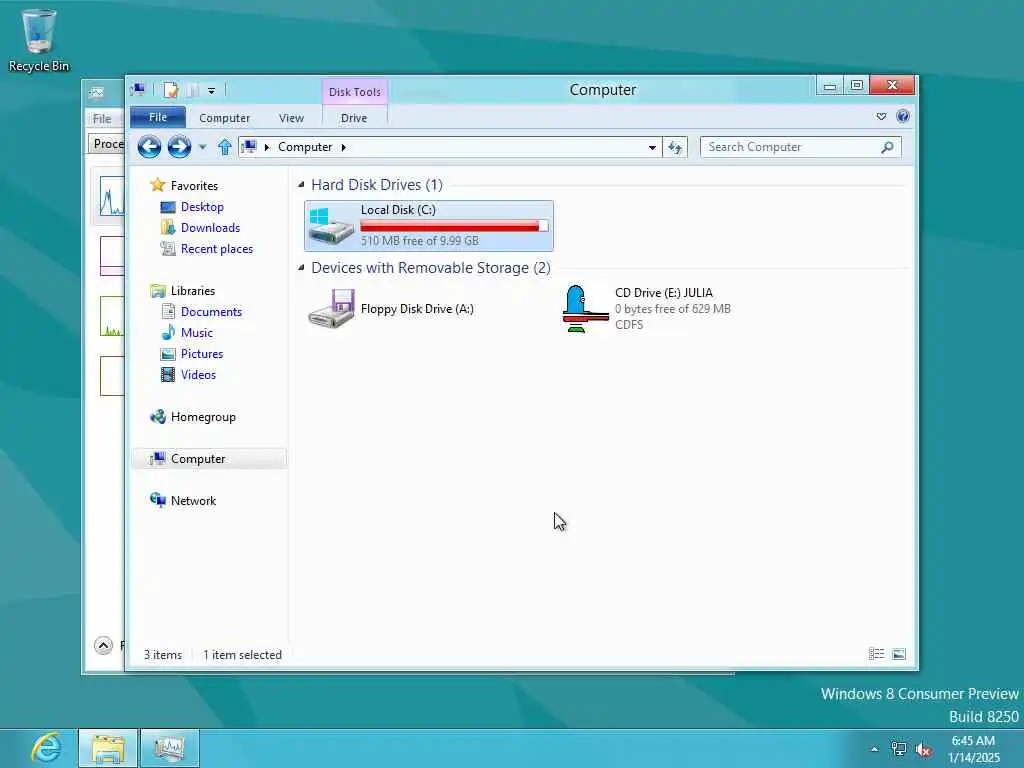Select CPU graph thumbnail in Task Manager

tap(112, 195)
